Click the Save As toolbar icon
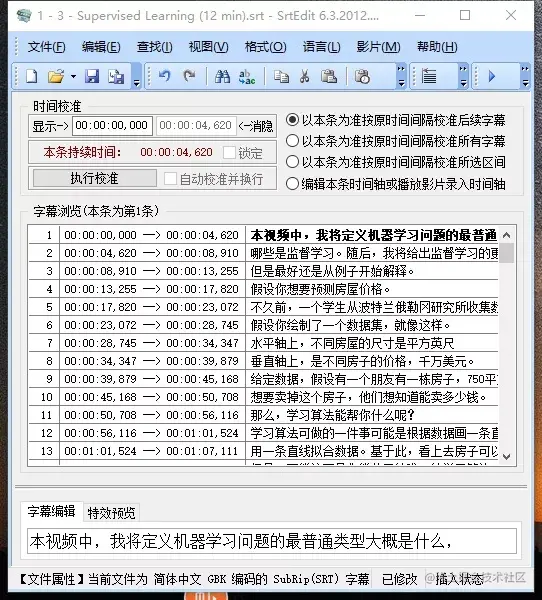The width and height of the screenshot is (542, 600). point(116,77)
